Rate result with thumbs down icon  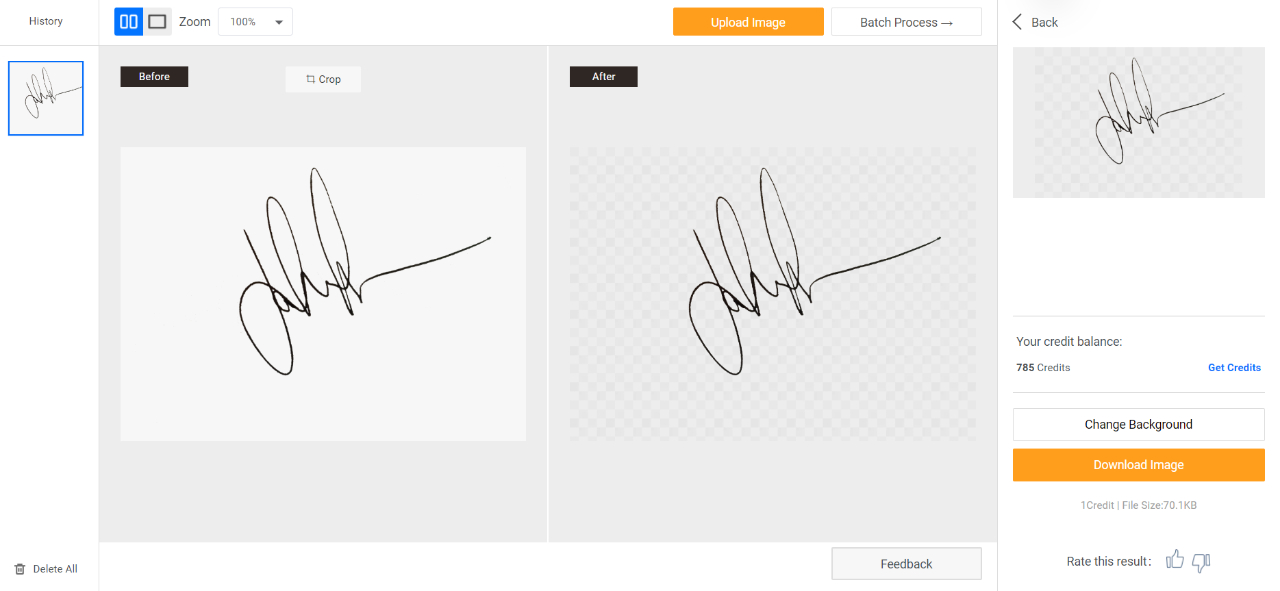(x=1202, y=562)
